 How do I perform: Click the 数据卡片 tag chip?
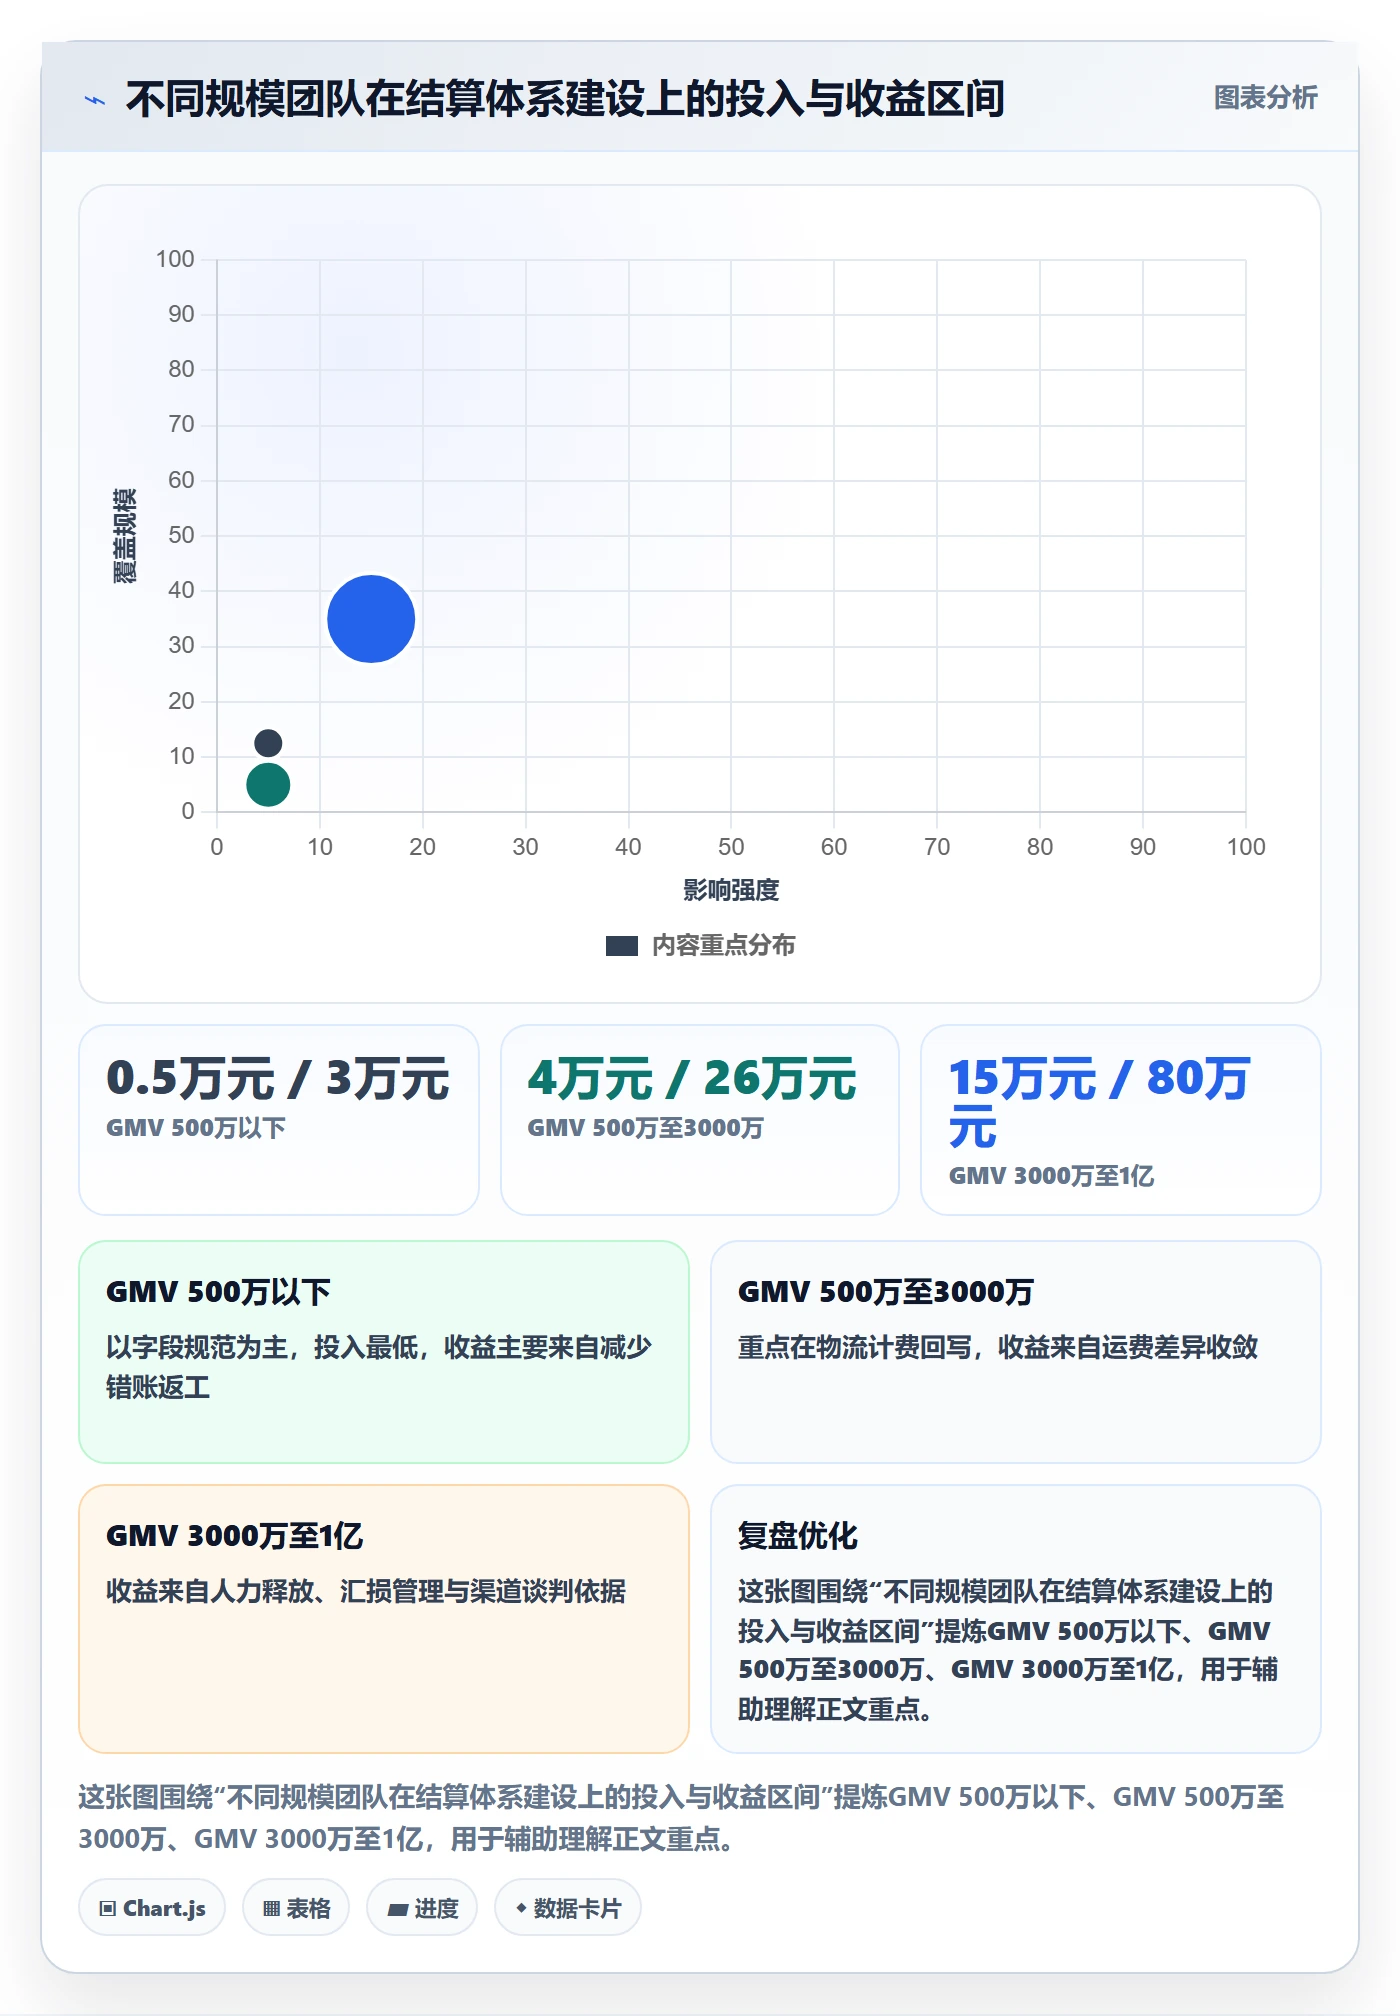tap(568, 1908)
